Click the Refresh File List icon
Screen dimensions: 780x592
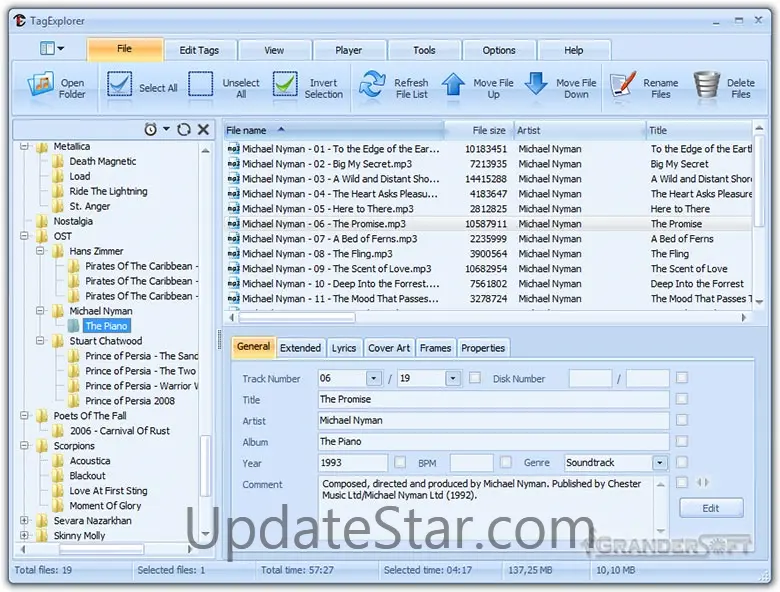point(372,84)
